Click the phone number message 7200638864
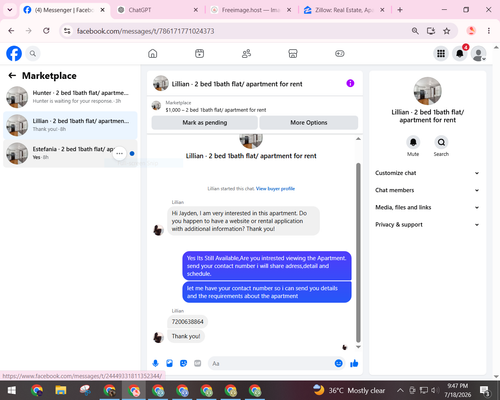The height and width of the screenshot is (400, 500). tap(187, 322)
